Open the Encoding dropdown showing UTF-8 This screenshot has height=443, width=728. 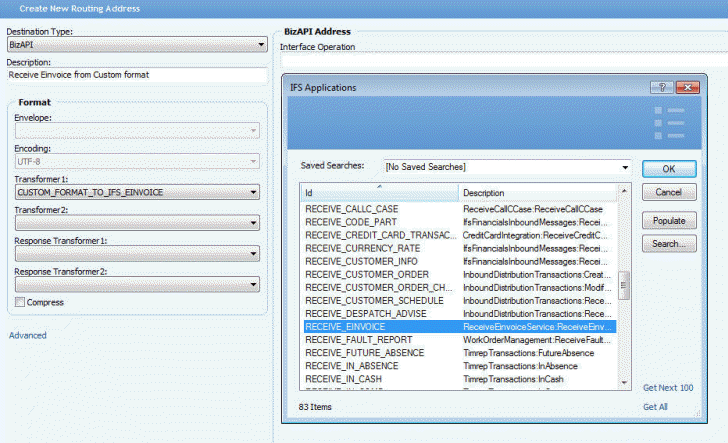137,162
